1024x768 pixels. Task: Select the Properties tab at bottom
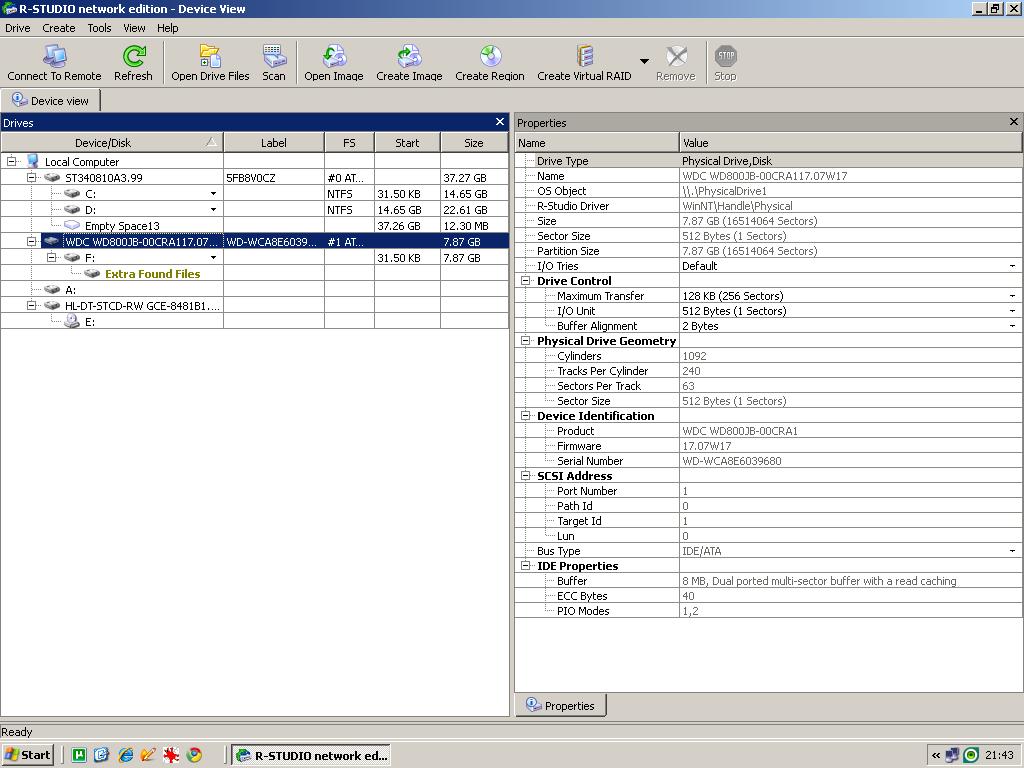(561, 705)
